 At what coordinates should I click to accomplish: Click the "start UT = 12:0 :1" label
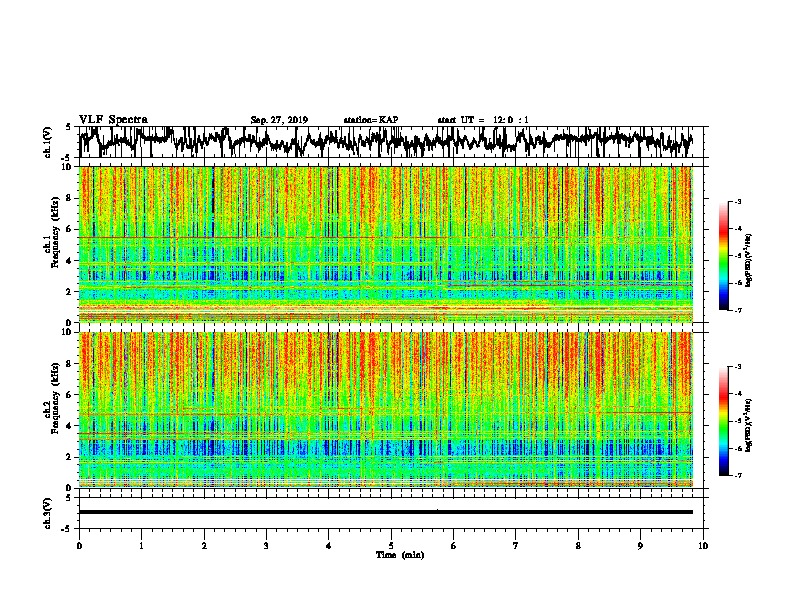coord(483,120)
